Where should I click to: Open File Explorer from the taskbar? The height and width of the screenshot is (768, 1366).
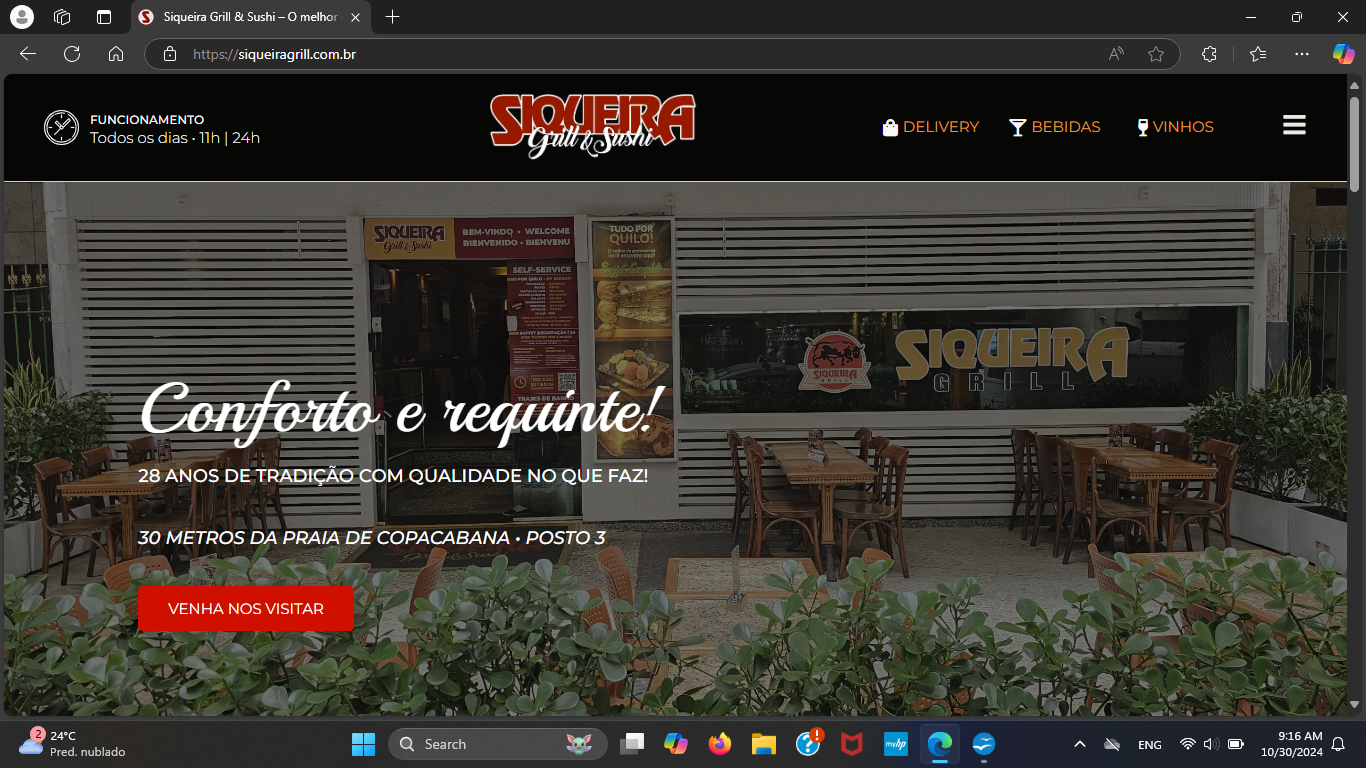coord(764,744)
